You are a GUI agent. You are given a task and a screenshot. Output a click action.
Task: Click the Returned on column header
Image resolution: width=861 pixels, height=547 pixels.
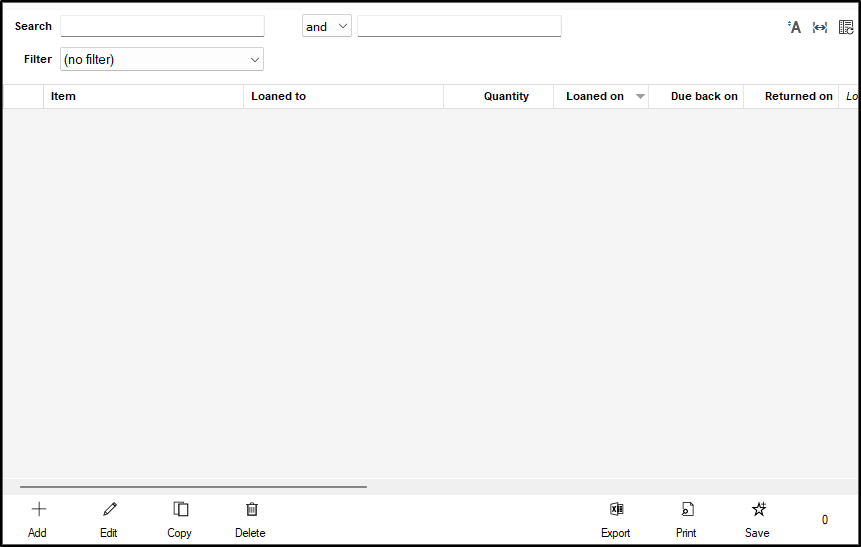click(x=798, y=97)
